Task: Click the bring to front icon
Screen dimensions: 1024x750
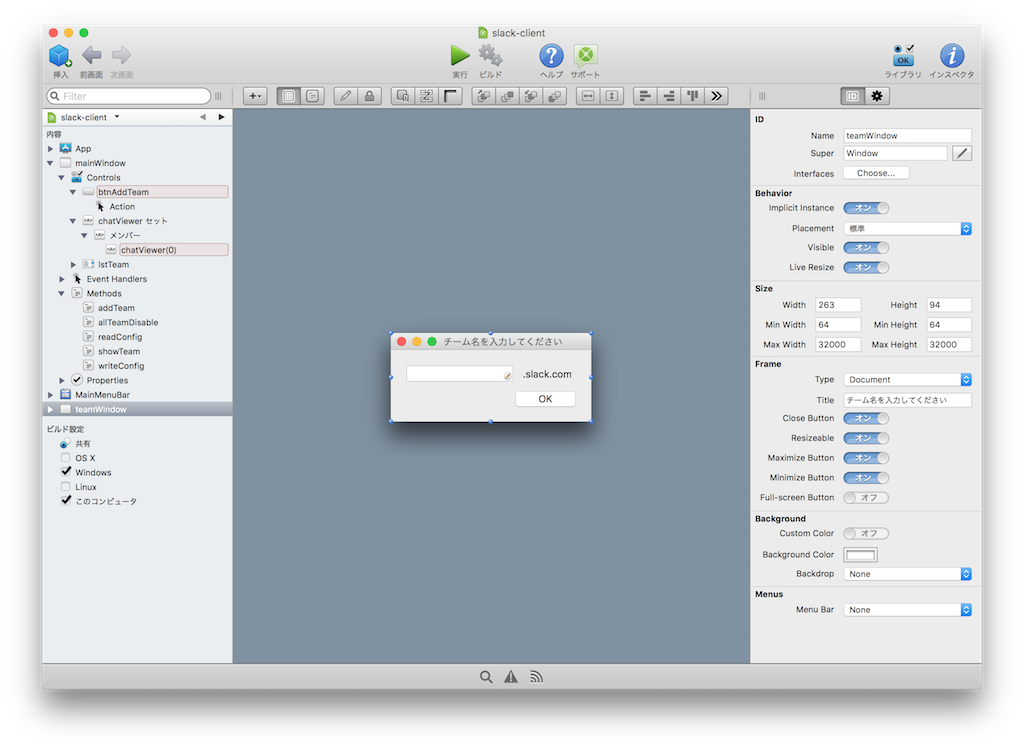Action: point(484,96)
